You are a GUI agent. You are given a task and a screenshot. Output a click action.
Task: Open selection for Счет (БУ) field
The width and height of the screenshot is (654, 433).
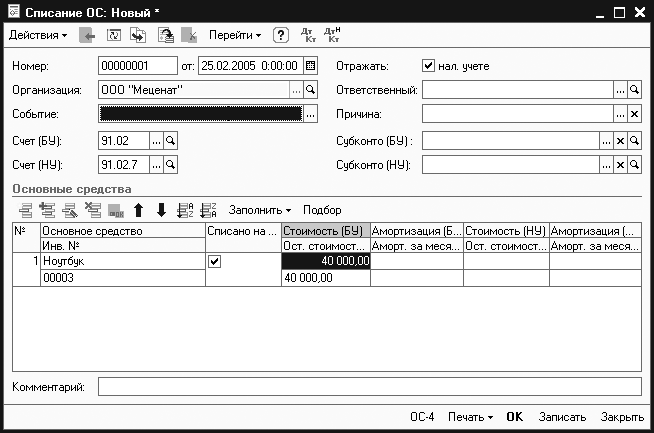(156, 141)
